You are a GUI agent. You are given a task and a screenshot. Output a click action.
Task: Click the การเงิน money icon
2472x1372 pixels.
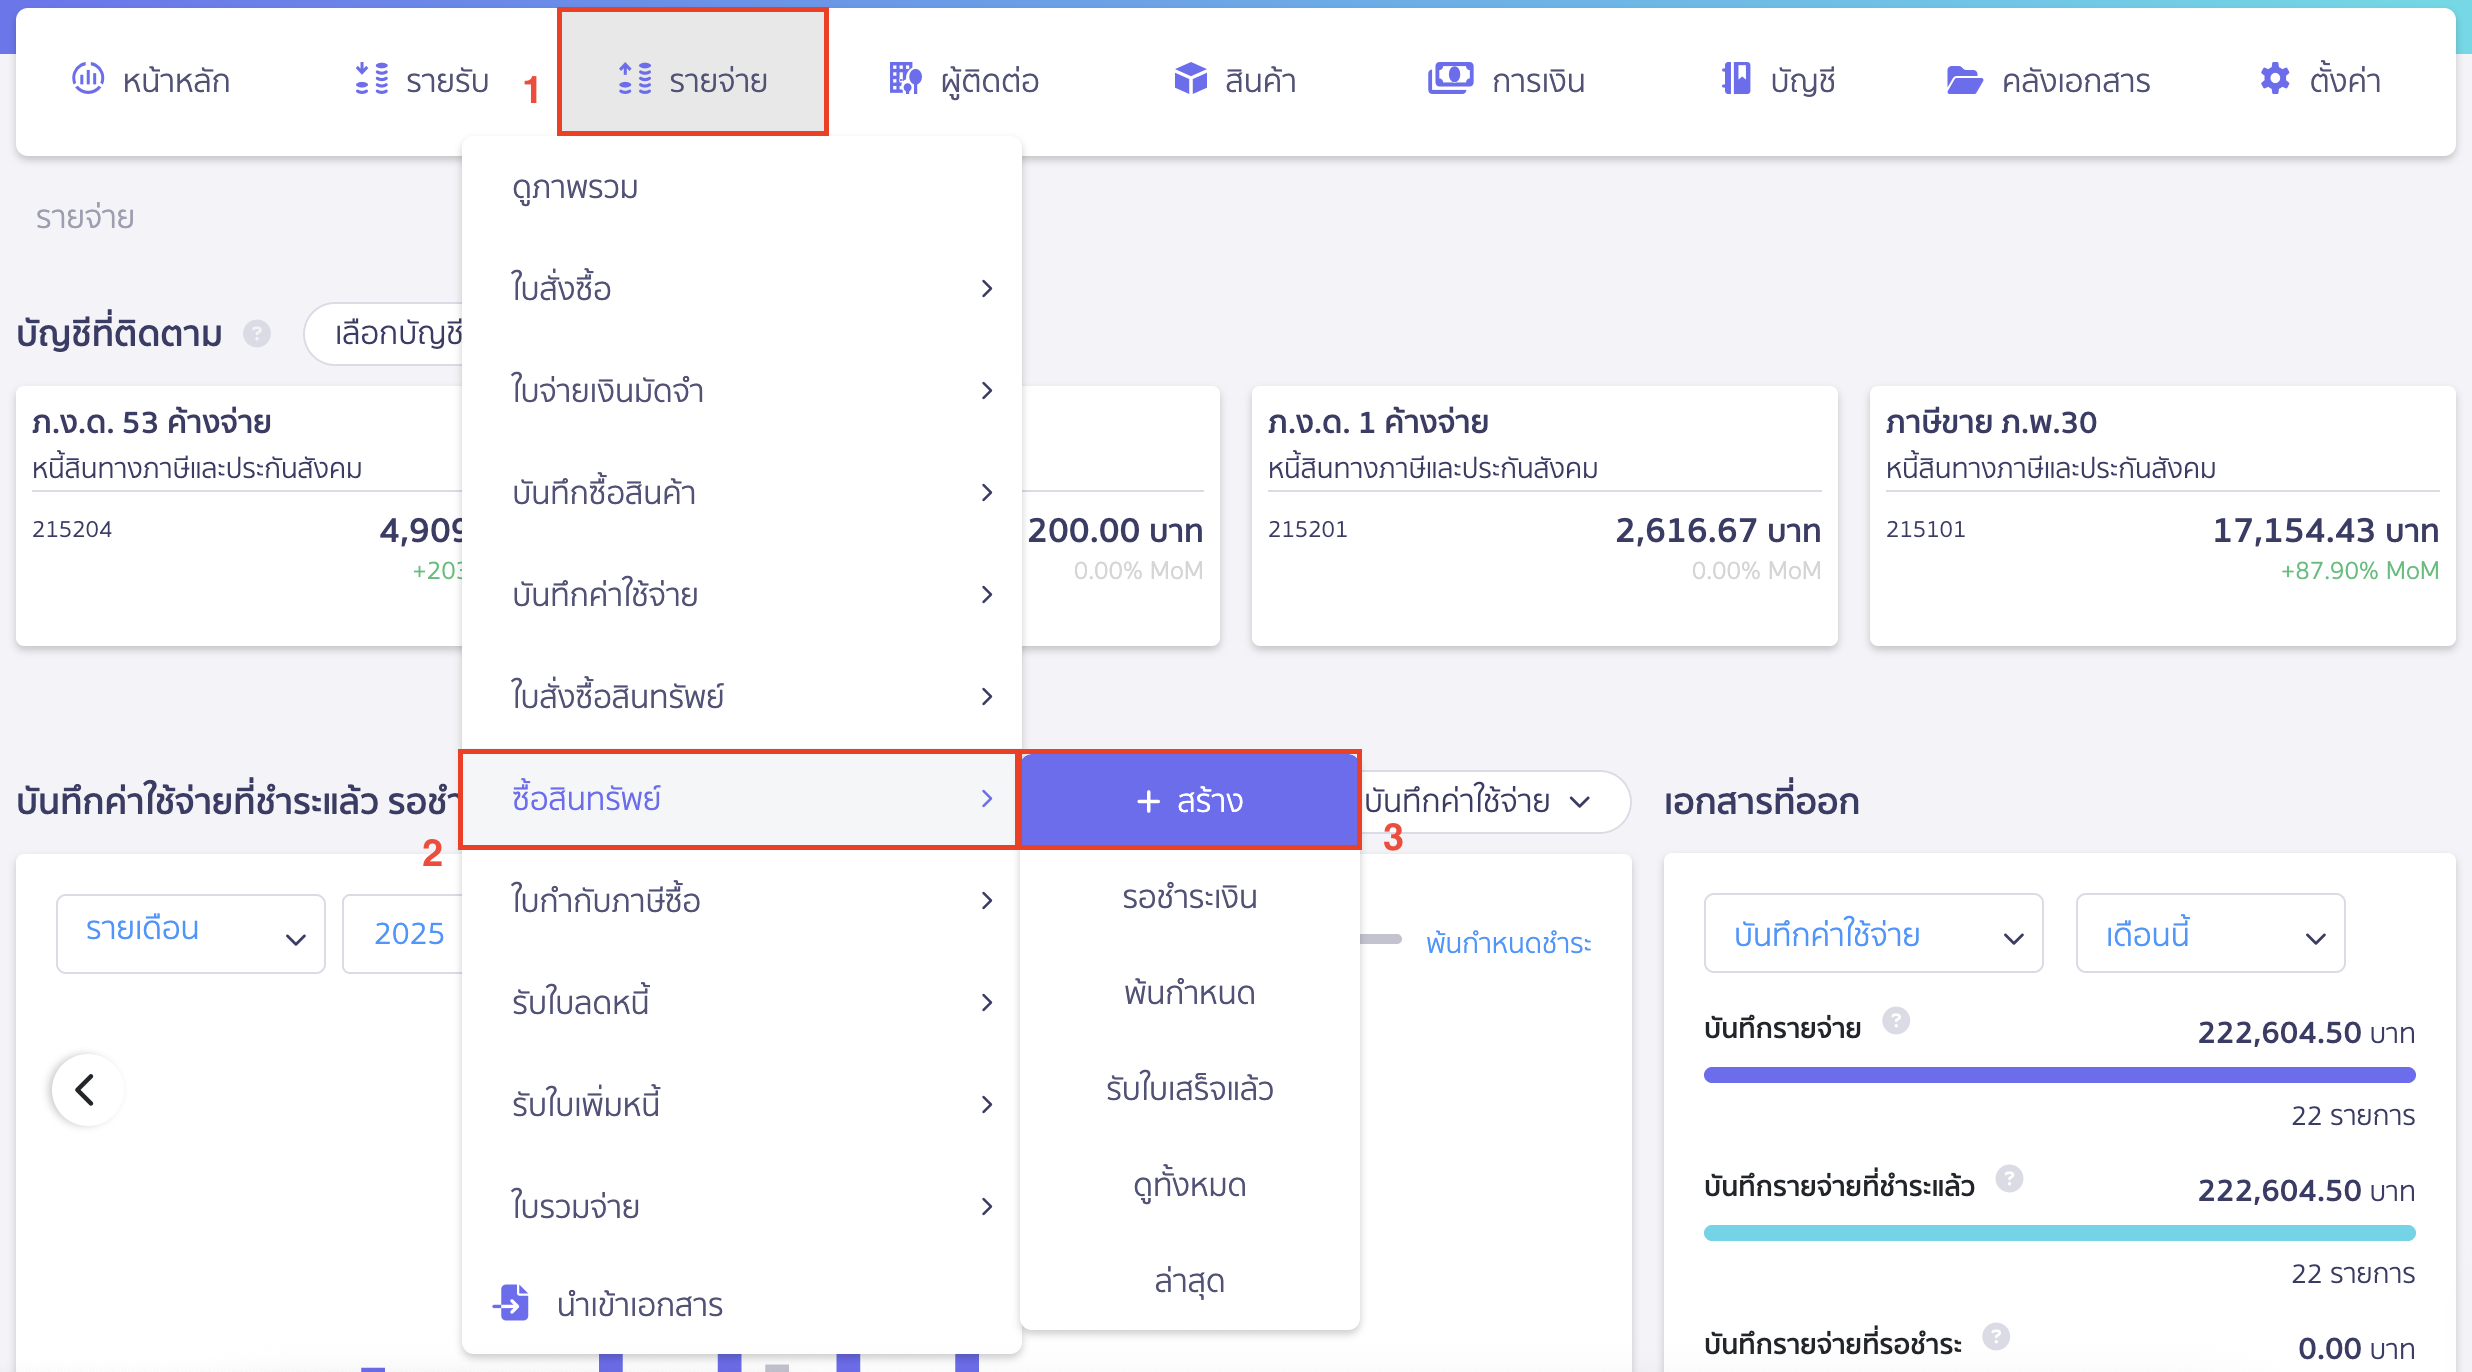[x=1450, y=78]
